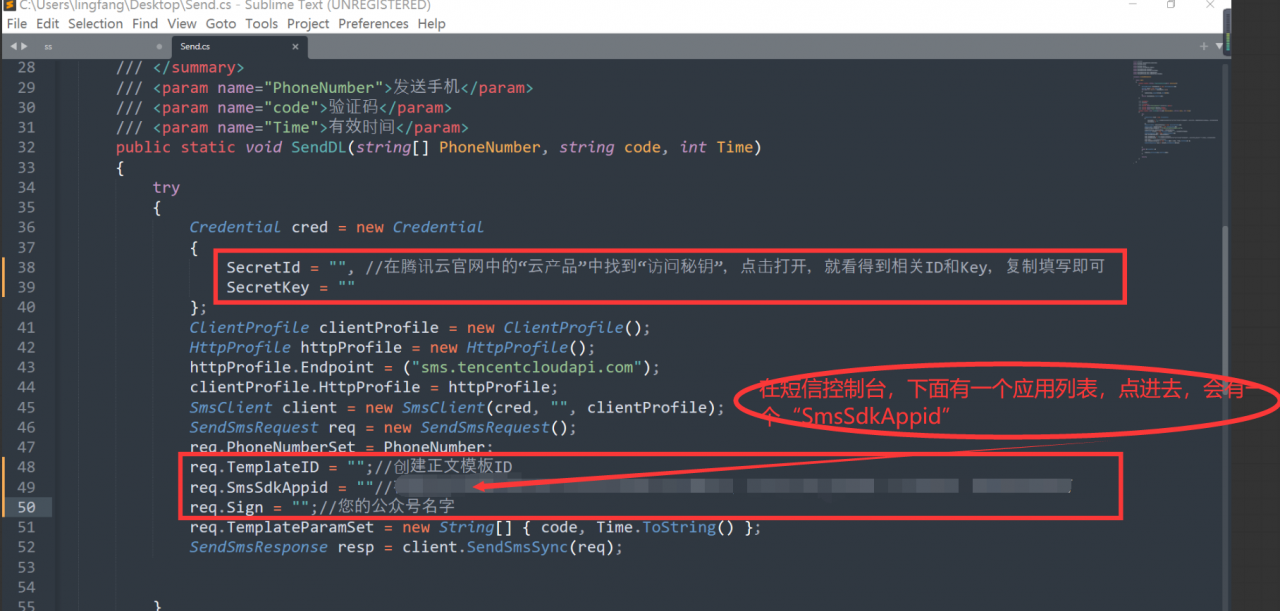Restore down the Sublime Text window
Image resolution: width=1280 pixels, height=611 pixels.
tap(1171, 5)
